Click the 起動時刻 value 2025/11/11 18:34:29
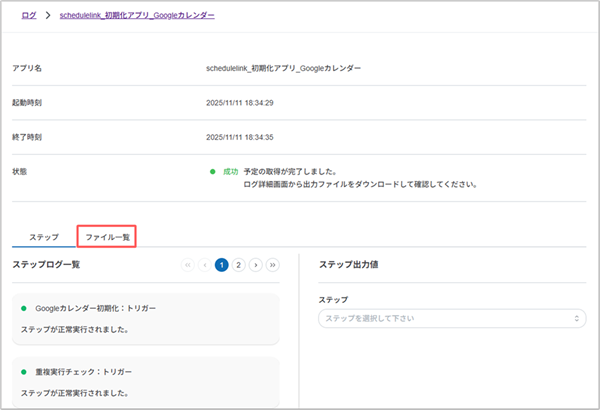 point(239,102)
